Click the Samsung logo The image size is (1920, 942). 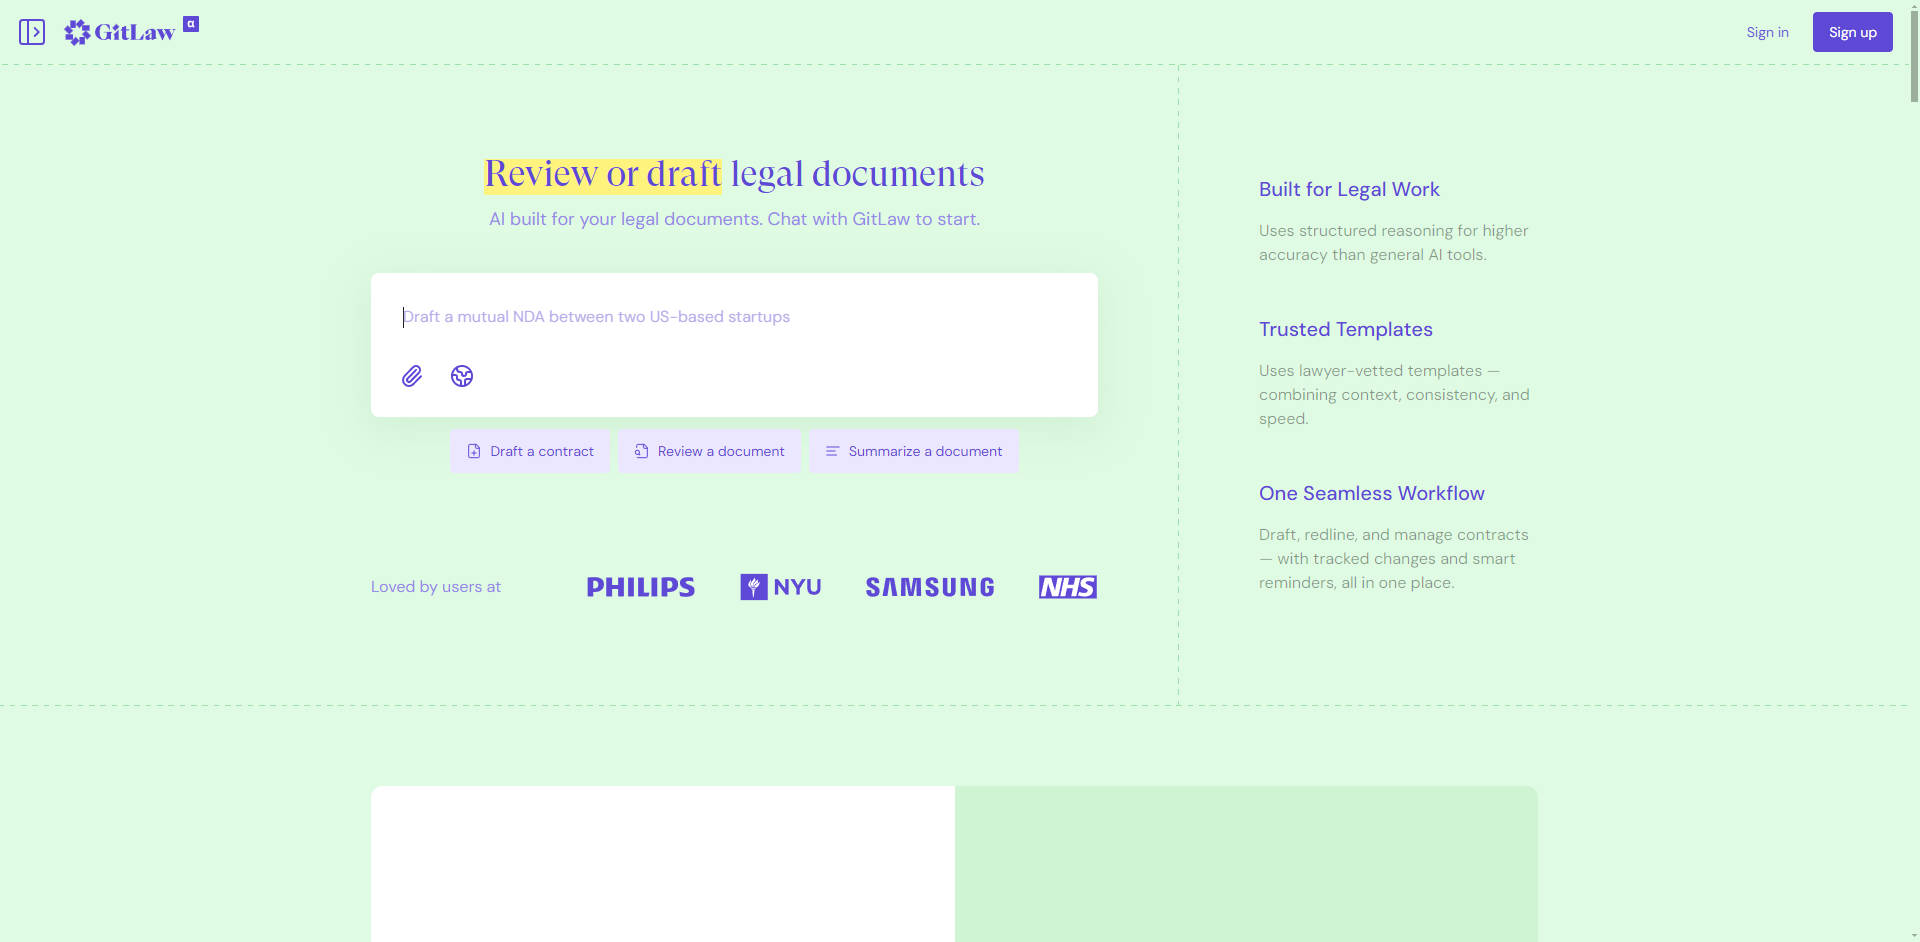(x=930, y=587)
